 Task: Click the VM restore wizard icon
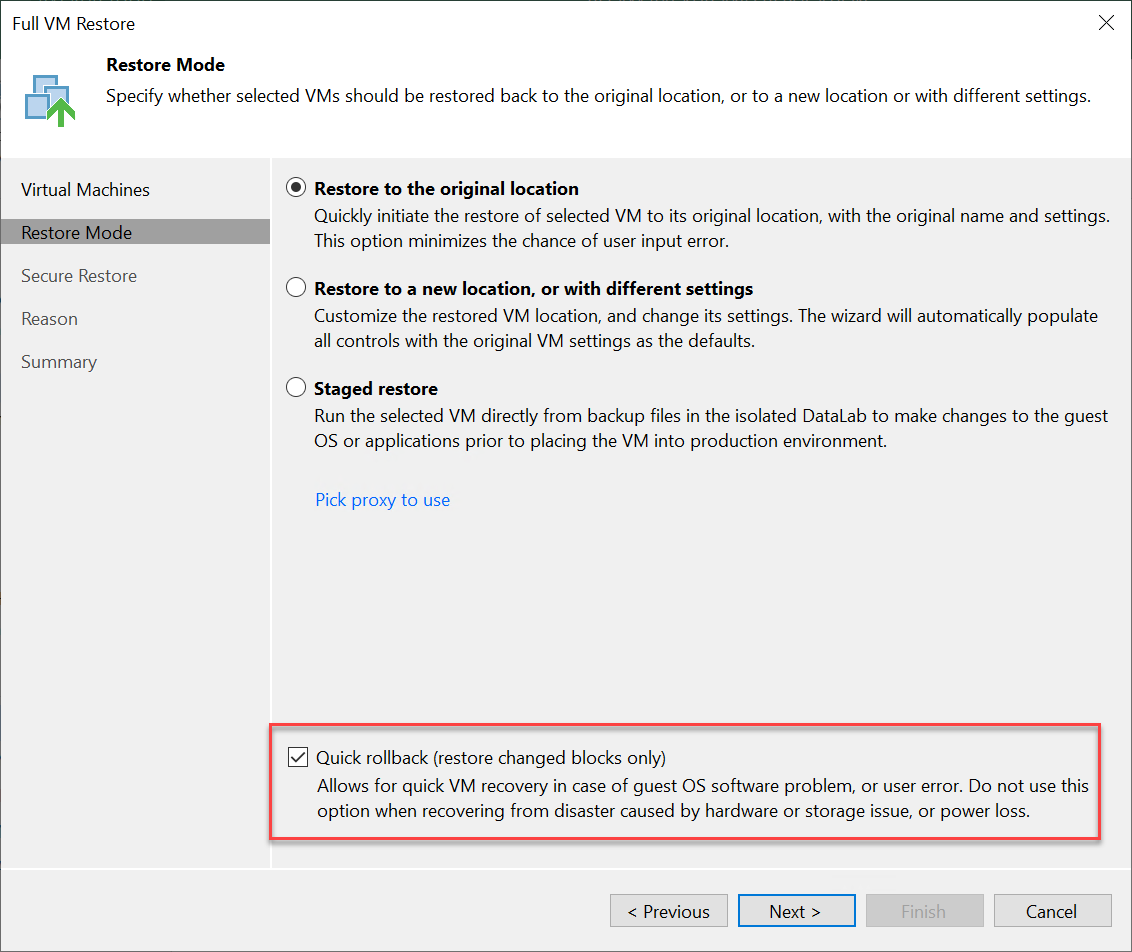click(x=50, y=100)
